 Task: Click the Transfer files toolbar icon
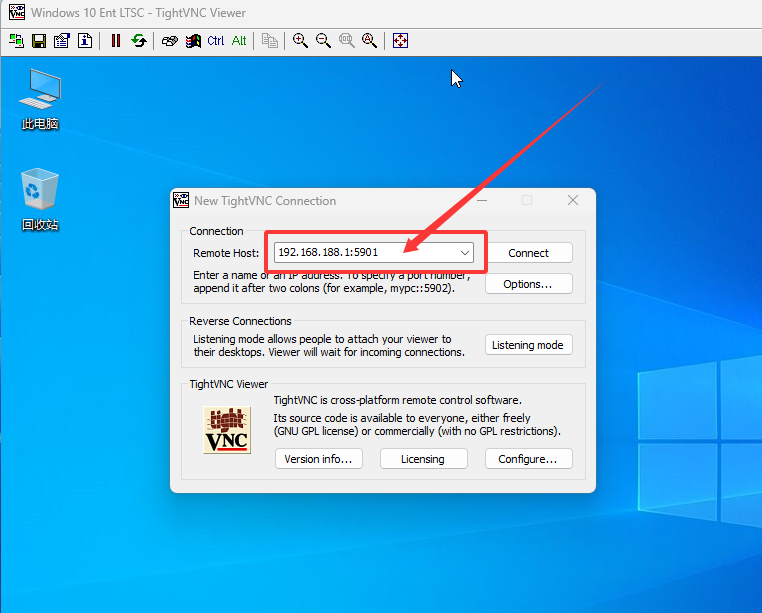pyautogui.click(x=270, y=41)
